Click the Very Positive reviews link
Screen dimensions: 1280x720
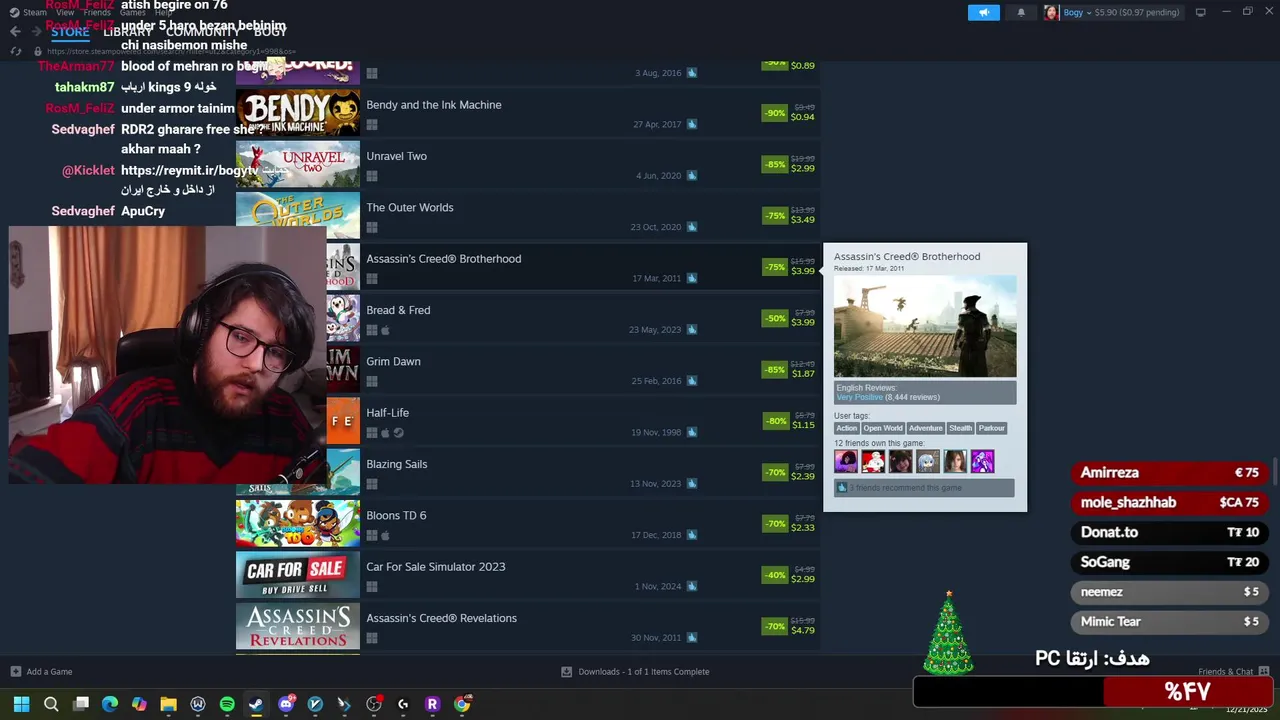(859, 397)
